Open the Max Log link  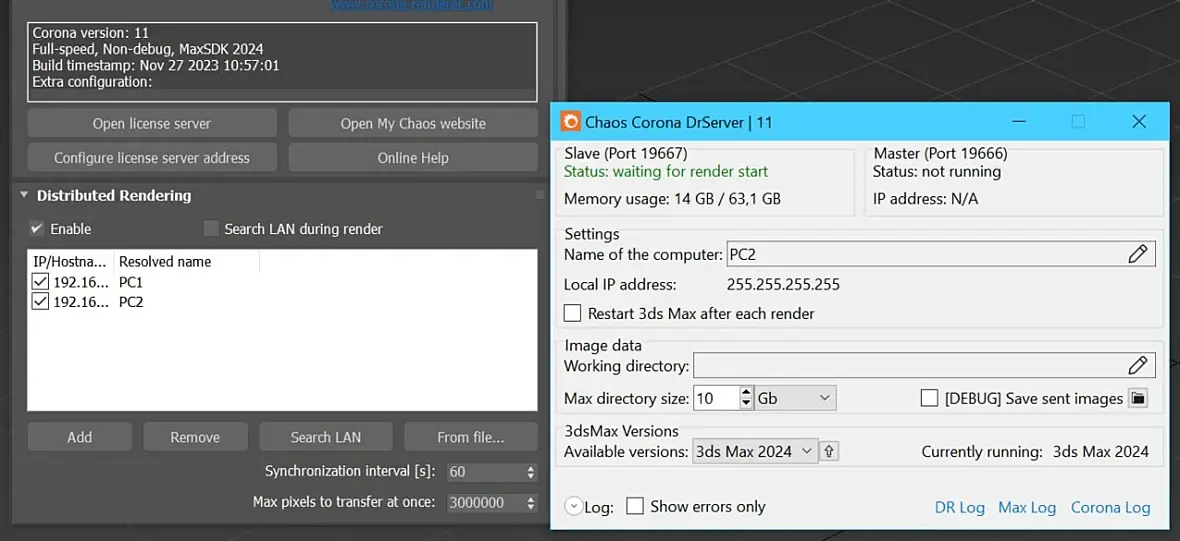click(1027, 508)
